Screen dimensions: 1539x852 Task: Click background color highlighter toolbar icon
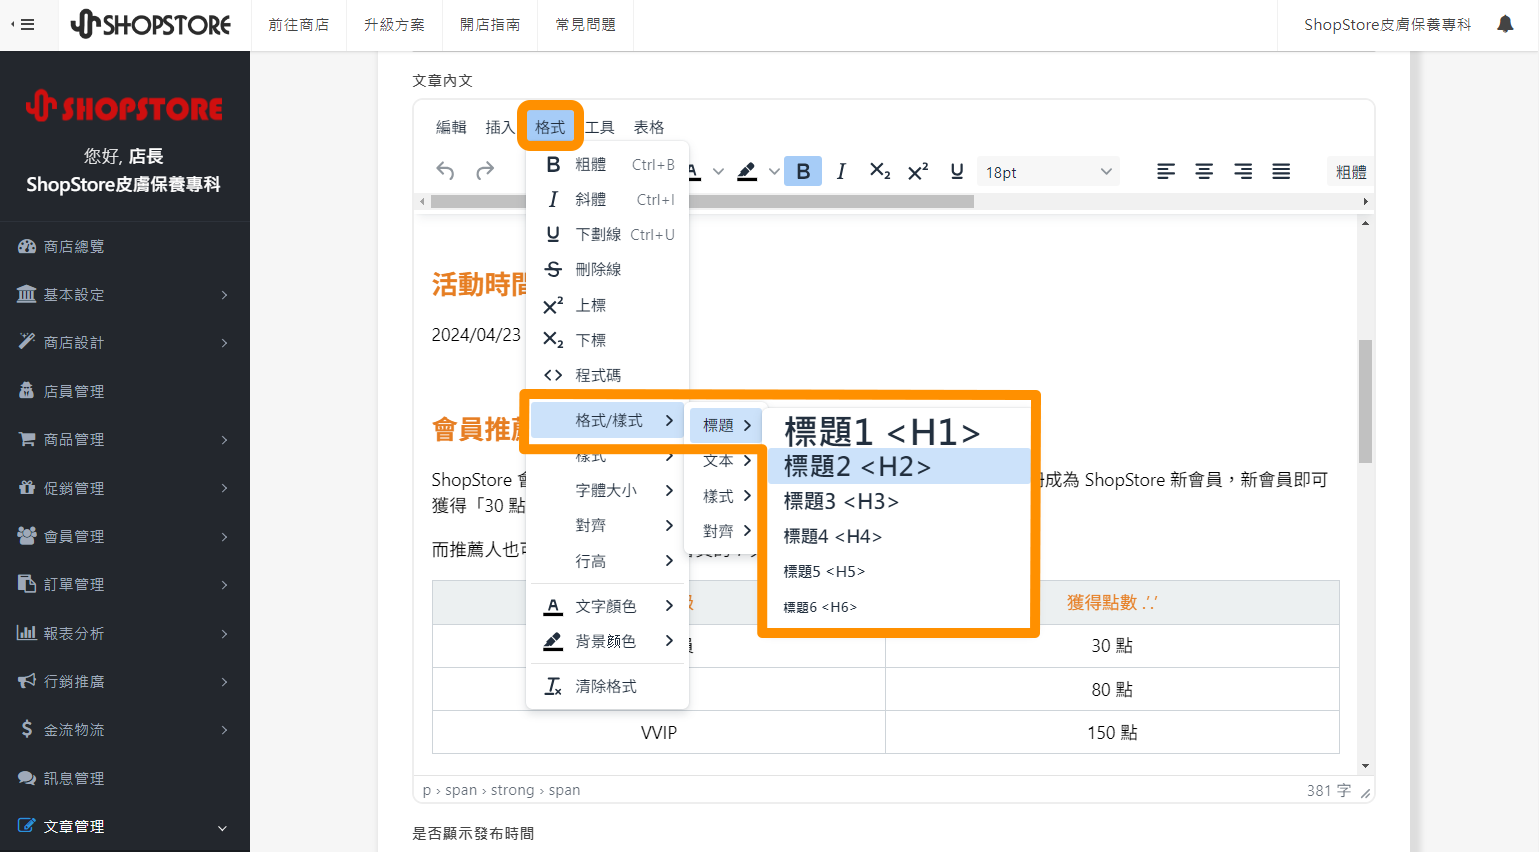[747, 171]
